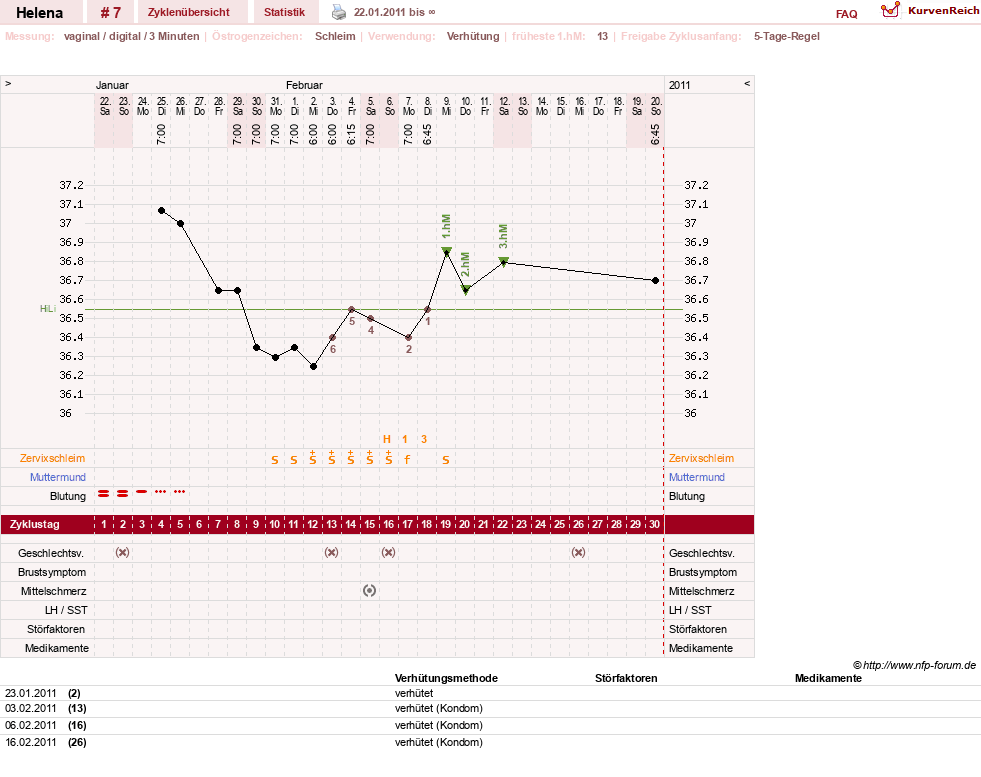This screenshot has width=981, height=777.
Task: Click the next cycle arrow beside 2011
Action: pyautogui.click(x=746, y=83)
